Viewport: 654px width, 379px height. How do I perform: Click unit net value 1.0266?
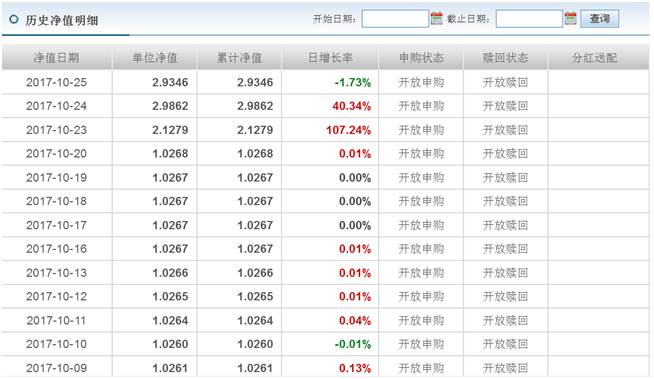pos(170,273)
